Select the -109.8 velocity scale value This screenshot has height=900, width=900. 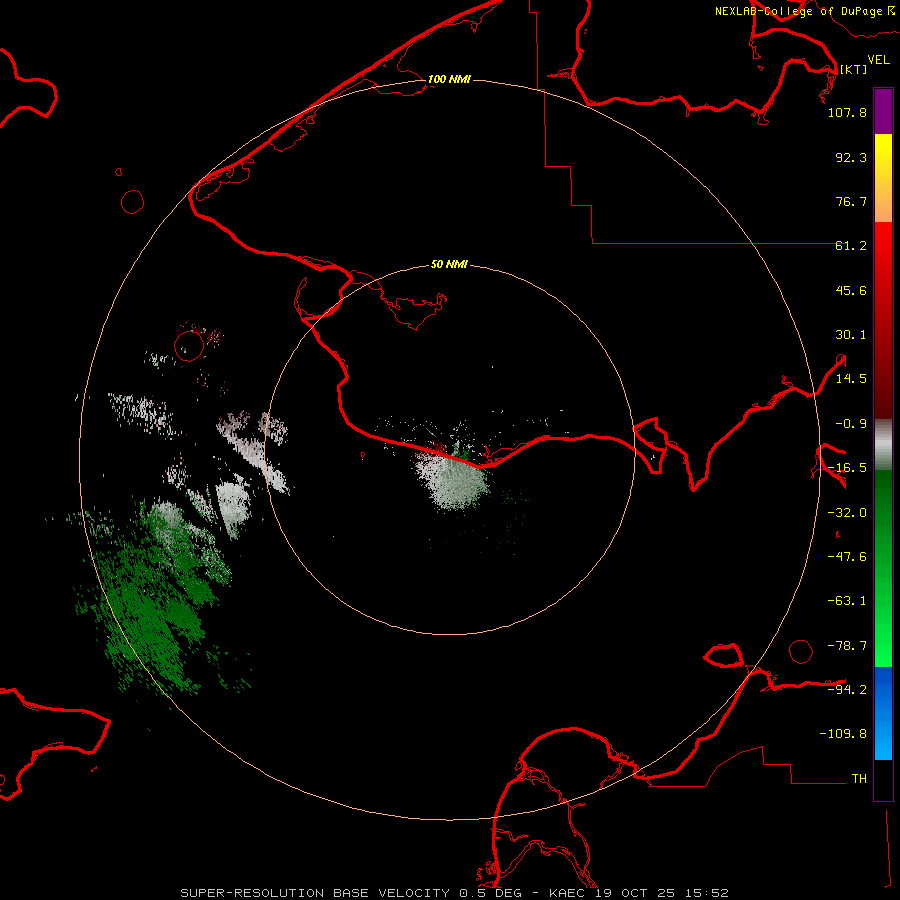(x=843, y=734)
